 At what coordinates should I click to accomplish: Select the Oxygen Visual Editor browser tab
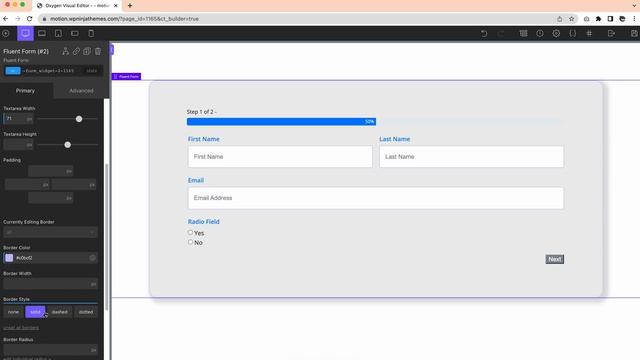76,6
